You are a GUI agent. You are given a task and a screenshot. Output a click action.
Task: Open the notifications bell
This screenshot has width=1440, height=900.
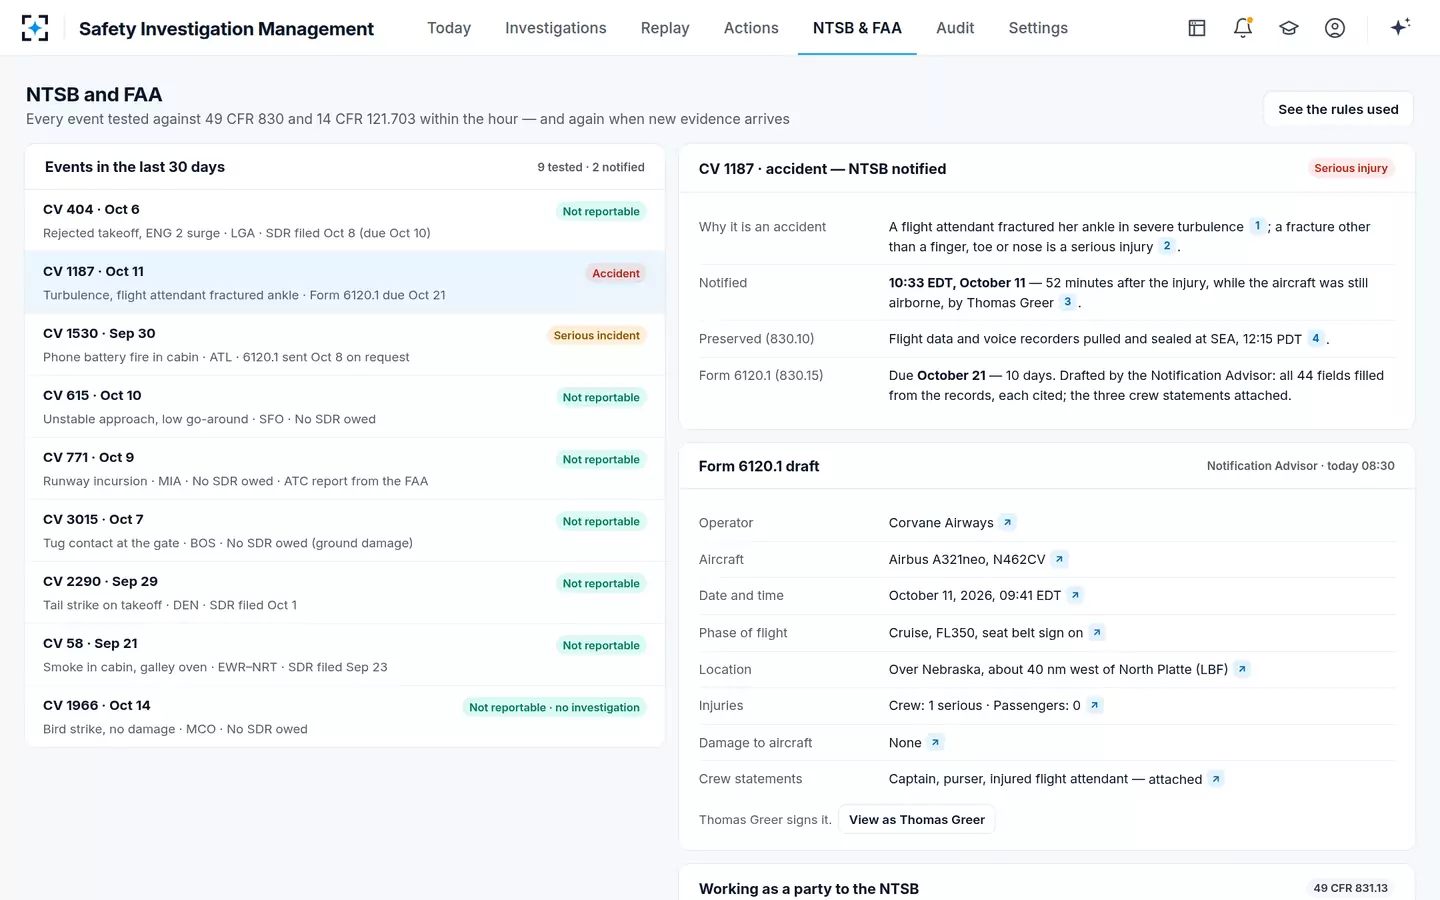(1243, 28)
